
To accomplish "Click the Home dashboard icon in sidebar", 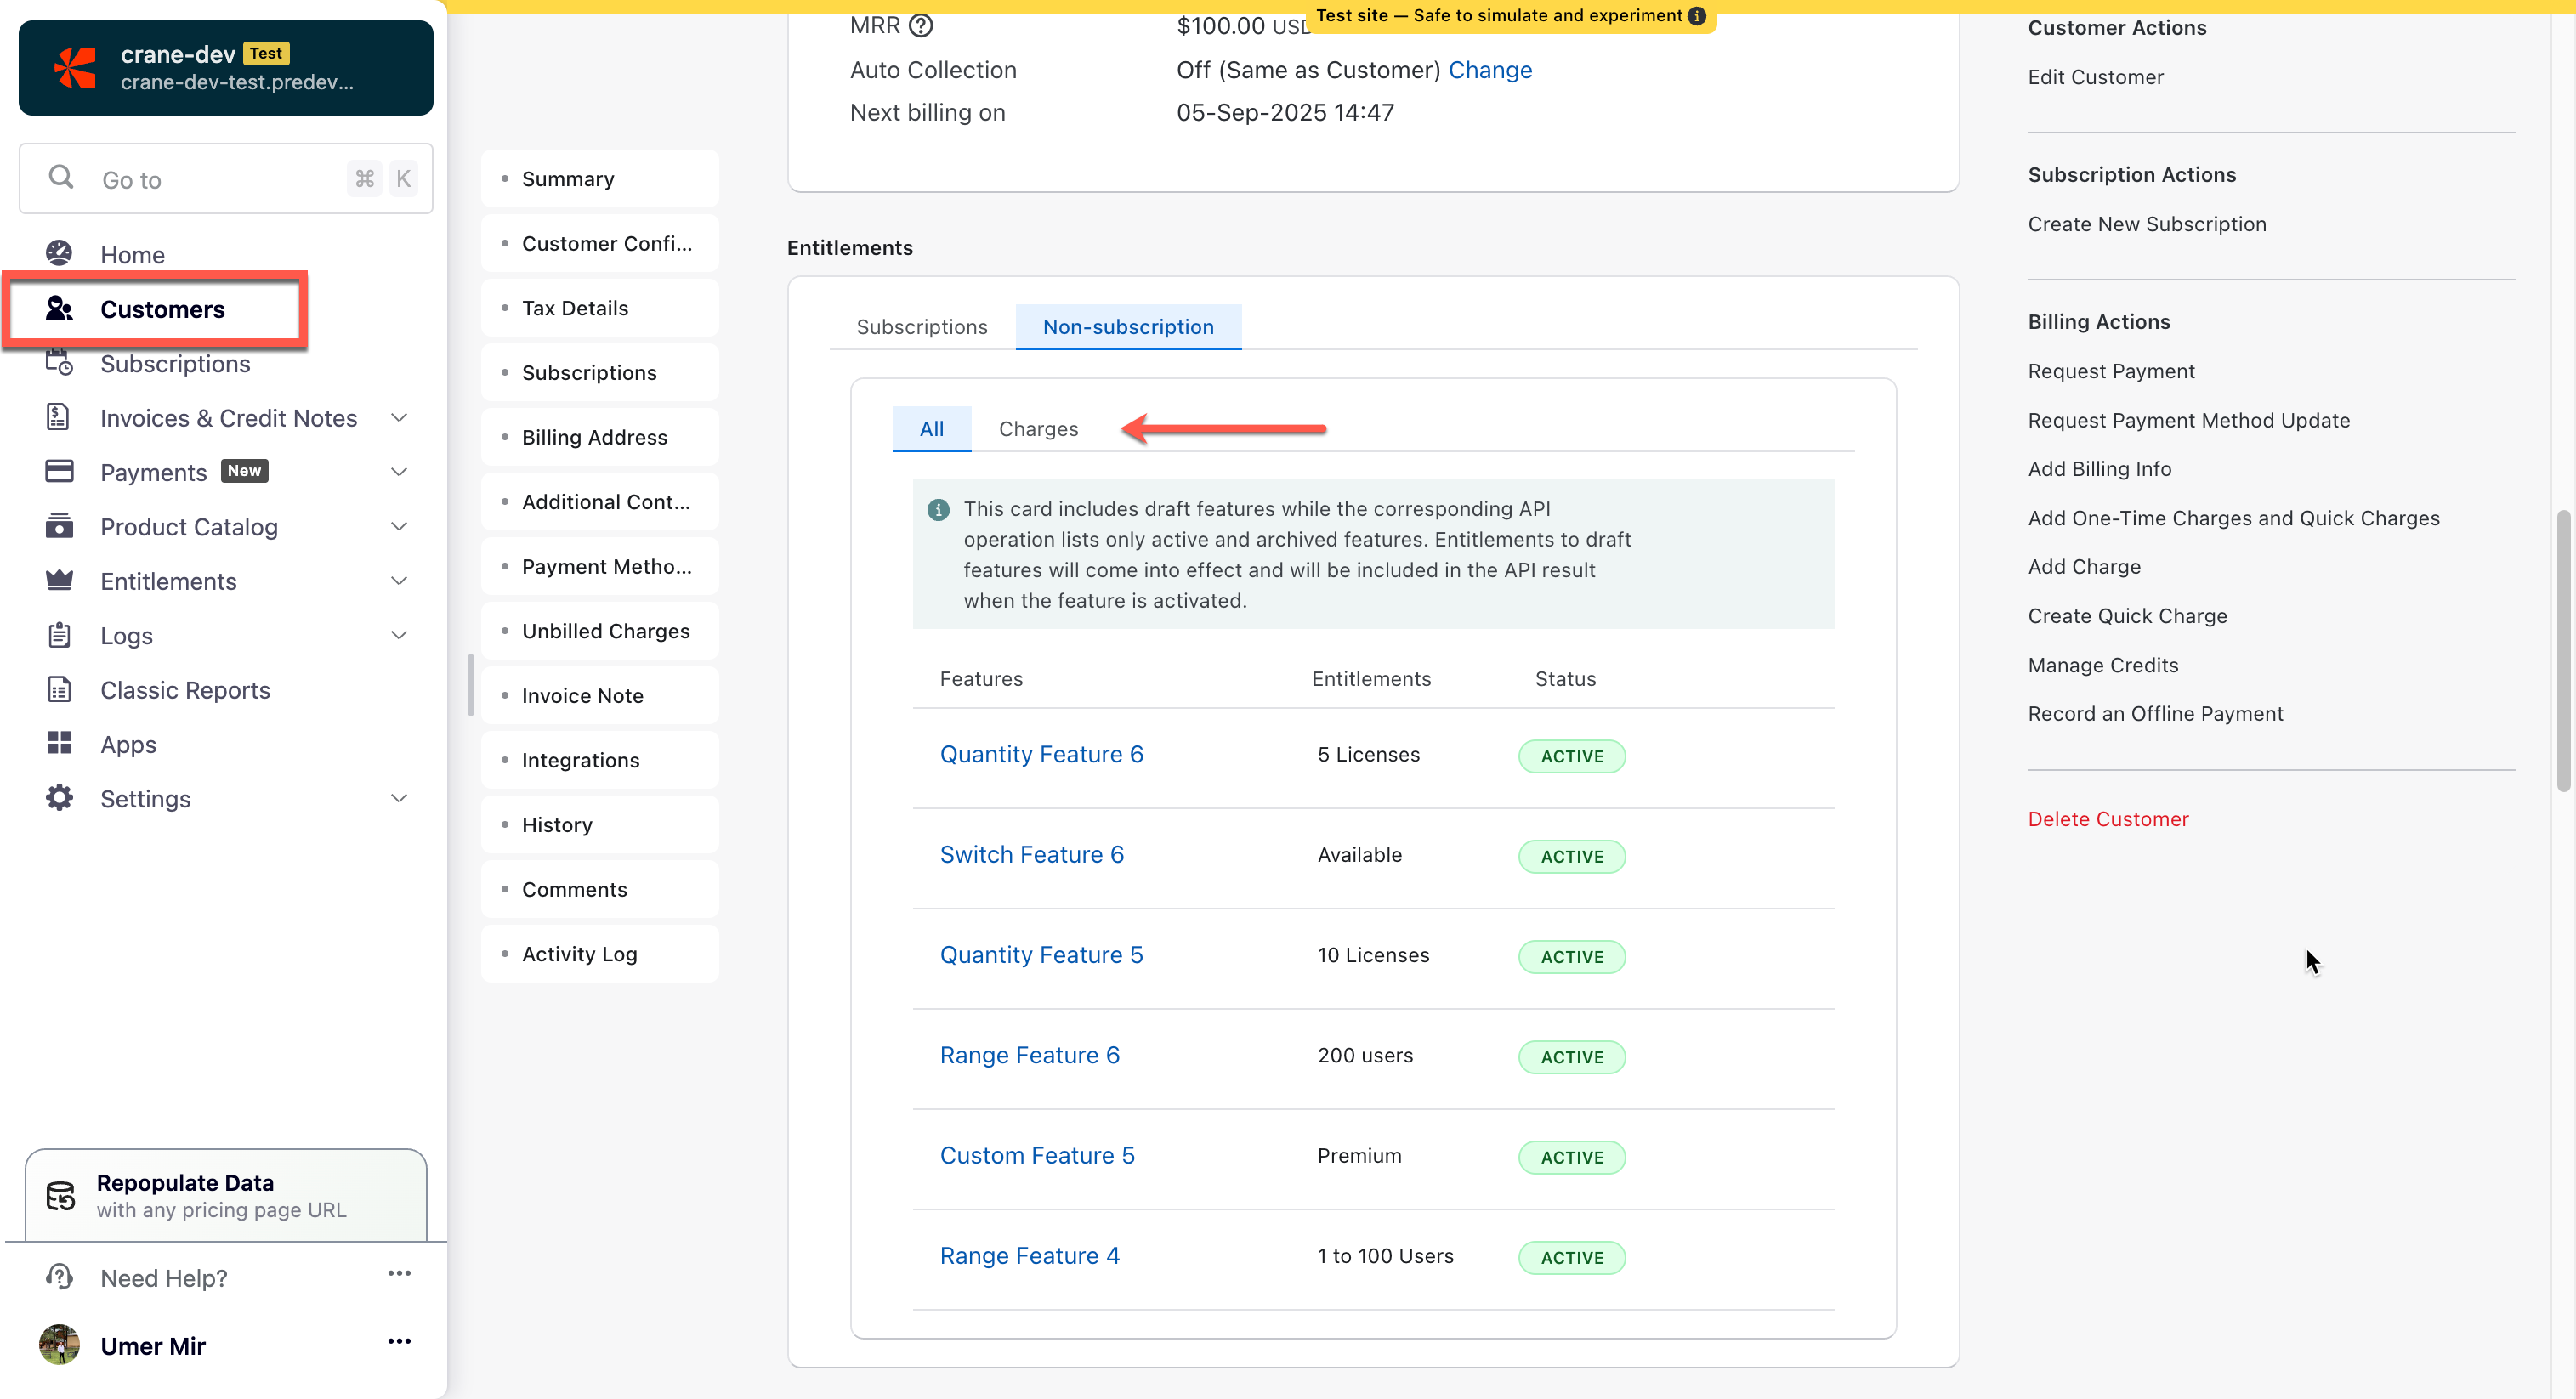I will [59, 254].
